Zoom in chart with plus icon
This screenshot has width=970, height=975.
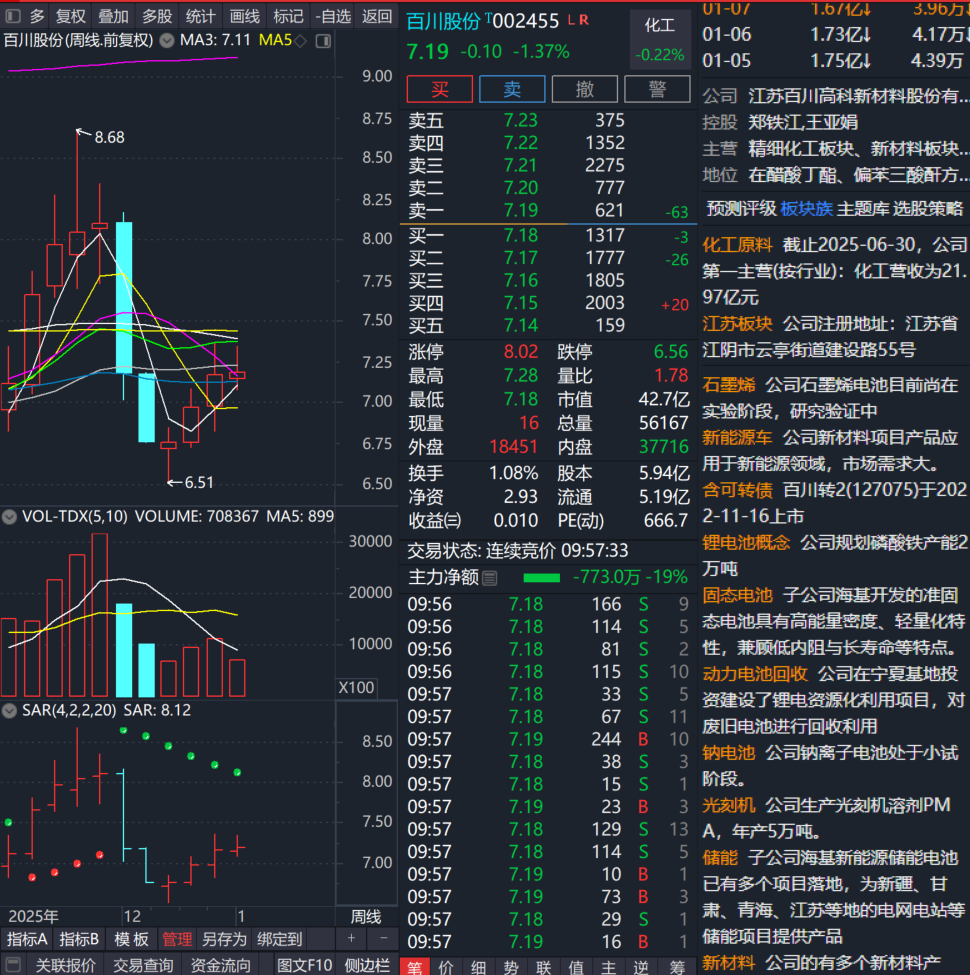(x=351, y=938)
